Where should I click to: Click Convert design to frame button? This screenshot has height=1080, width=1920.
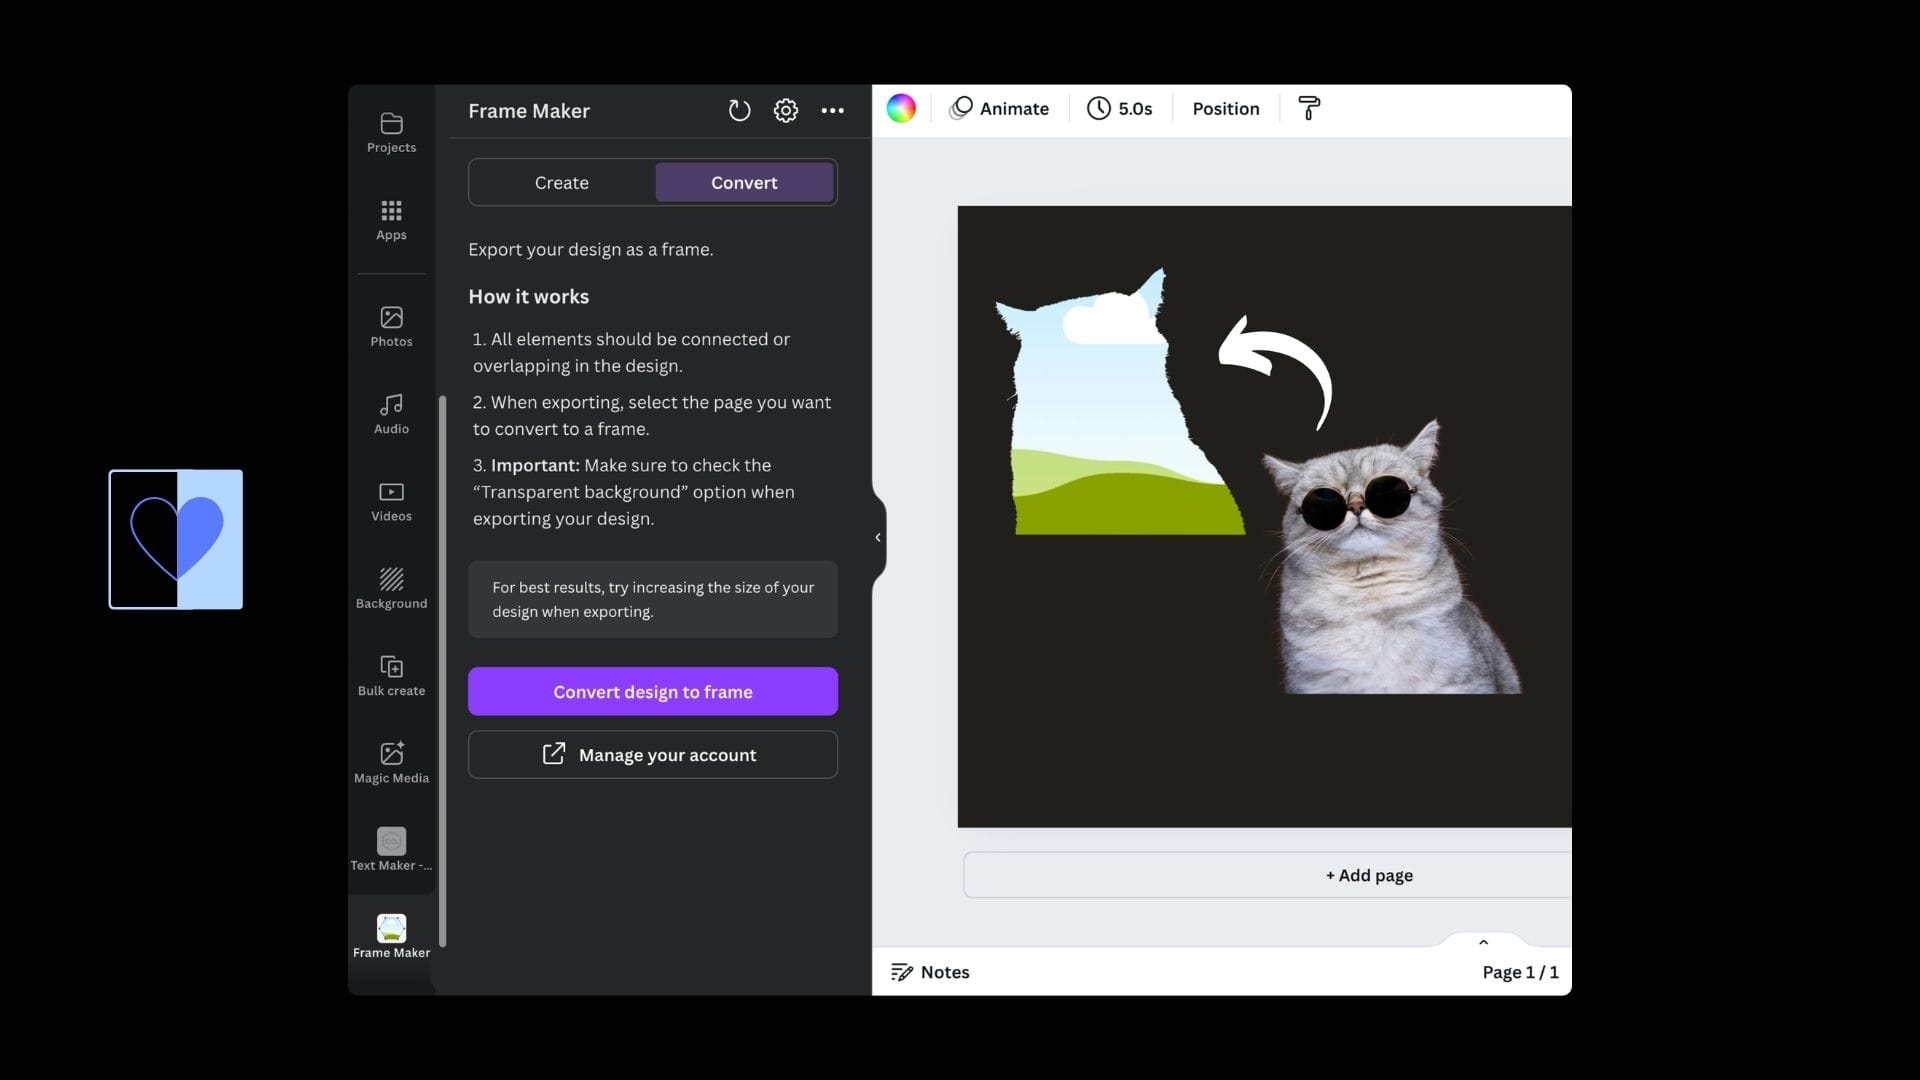pyautogui.click(x=653, y=691)
